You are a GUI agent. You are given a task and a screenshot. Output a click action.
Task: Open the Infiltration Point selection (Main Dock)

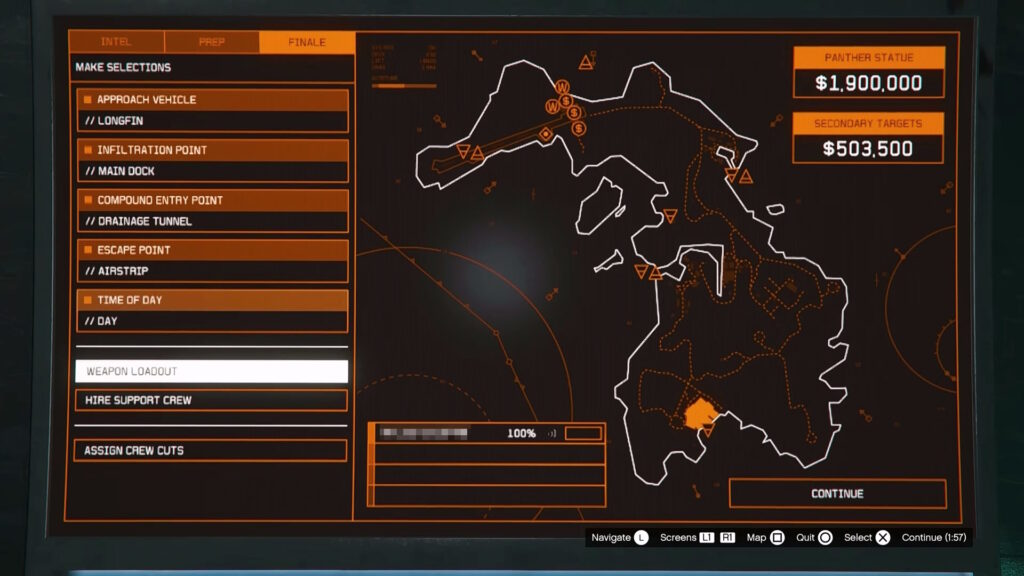[212, 161]
